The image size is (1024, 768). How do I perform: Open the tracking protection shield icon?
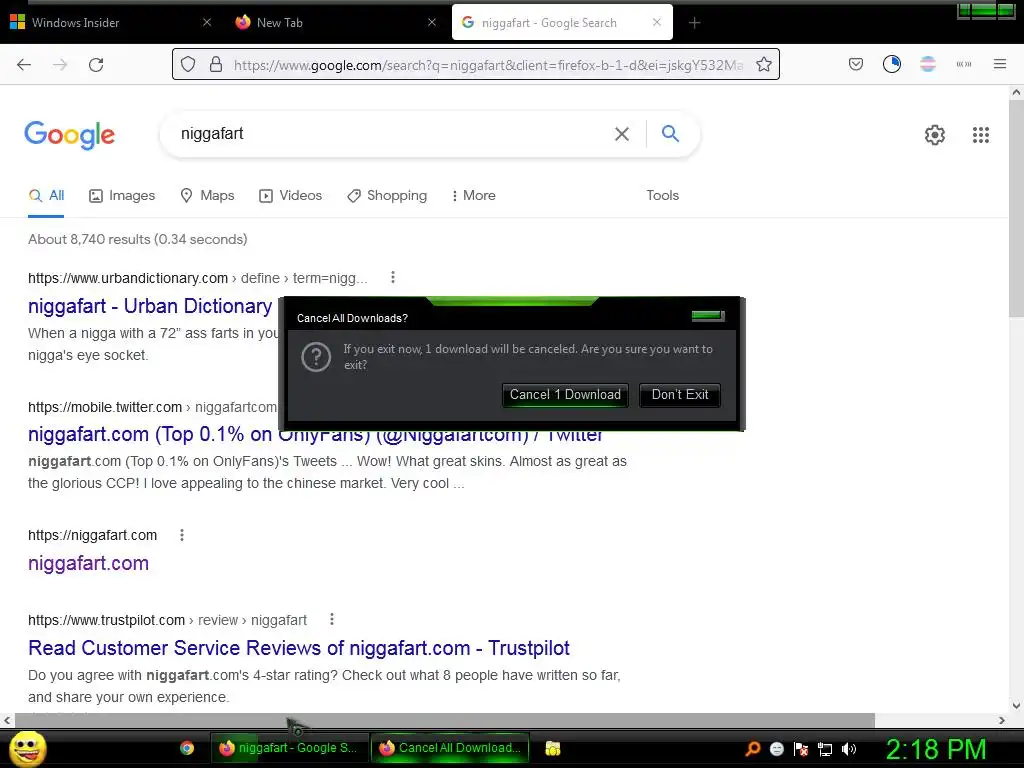click(188, 65)
